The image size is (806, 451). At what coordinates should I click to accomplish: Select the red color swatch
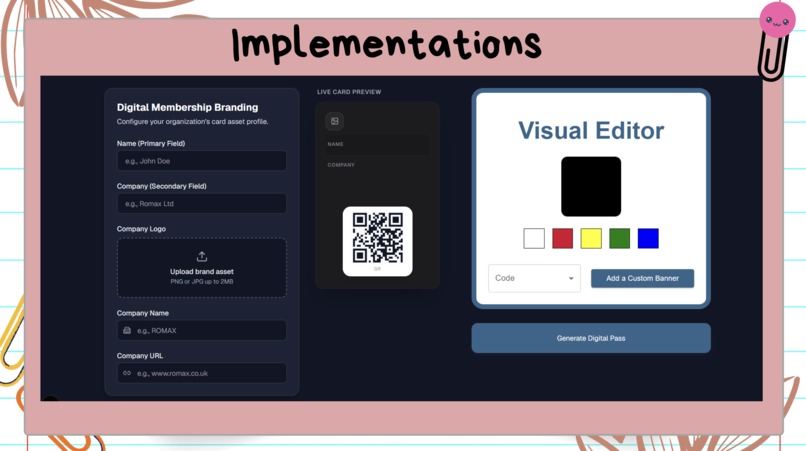[562, 239]
